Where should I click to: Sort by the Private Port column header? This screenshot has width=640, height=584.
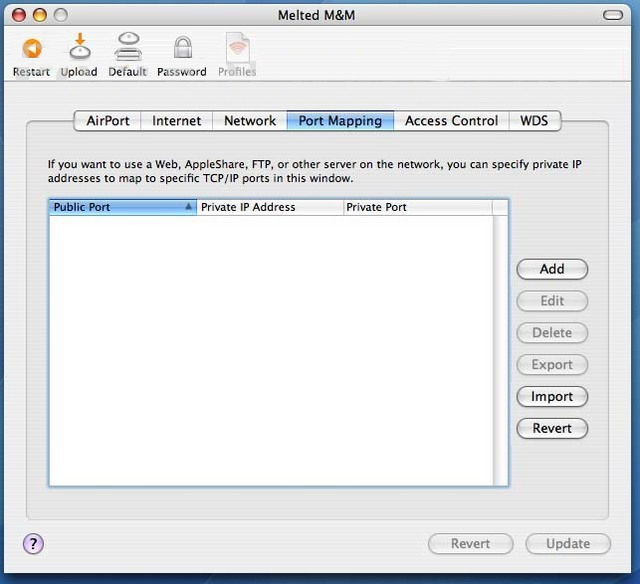click(x=418, y=207)
